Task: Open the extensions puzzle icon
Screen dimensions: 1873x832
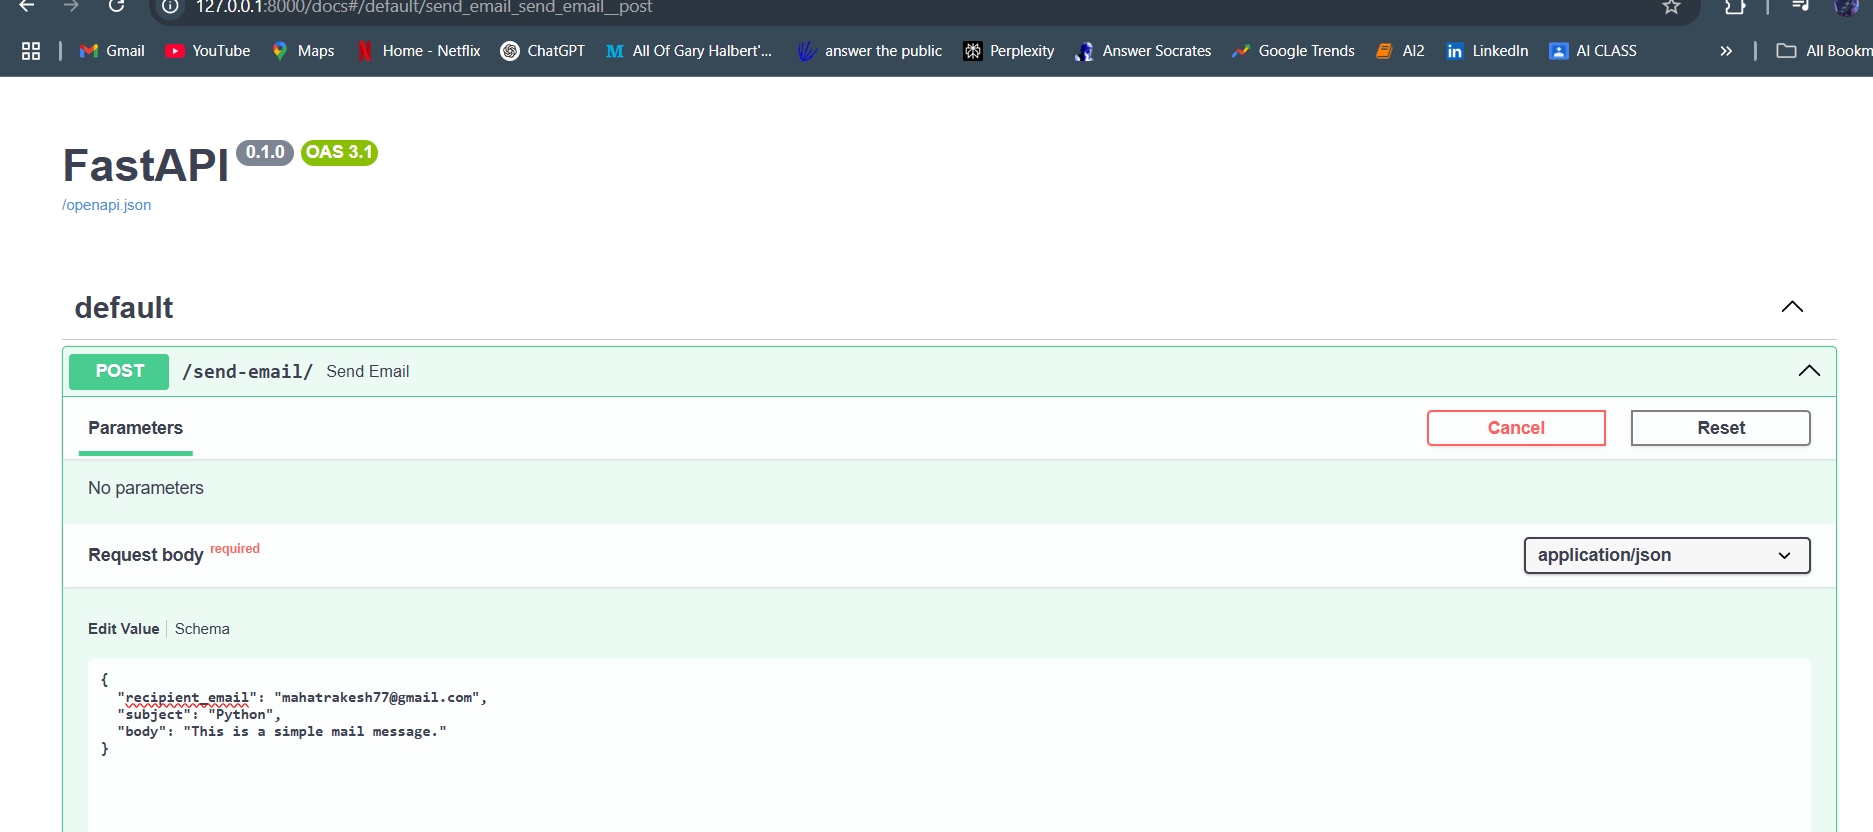Action: tap(1735, 7)
